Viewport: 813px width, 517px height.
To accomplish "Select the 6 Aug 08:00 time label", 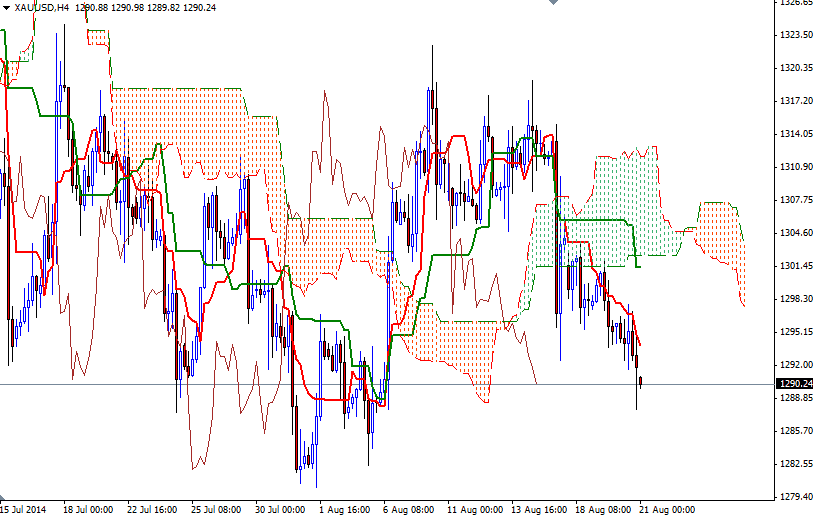I will point(409,510).
